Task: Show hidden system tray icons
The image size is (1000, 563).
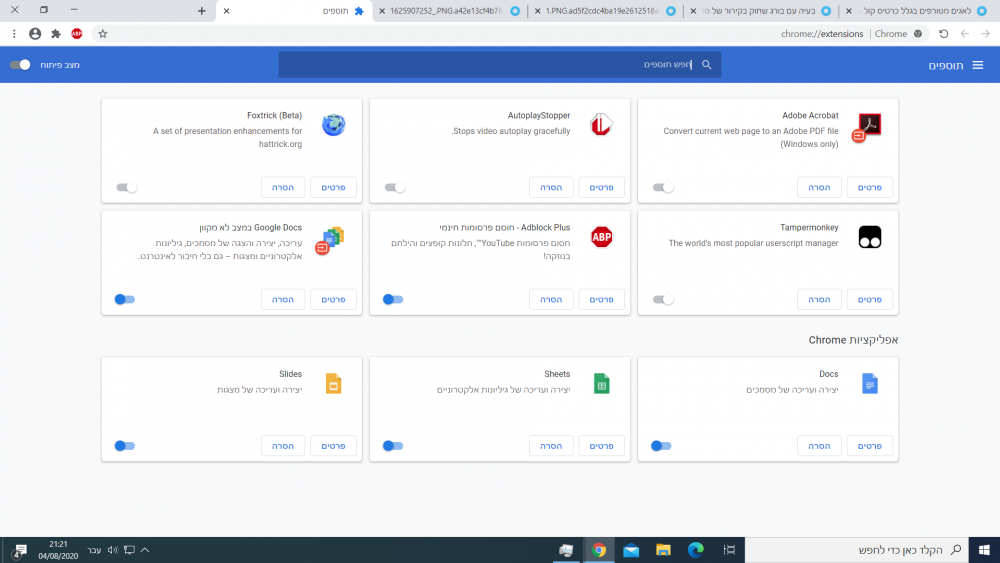Action: coord(145,550)
